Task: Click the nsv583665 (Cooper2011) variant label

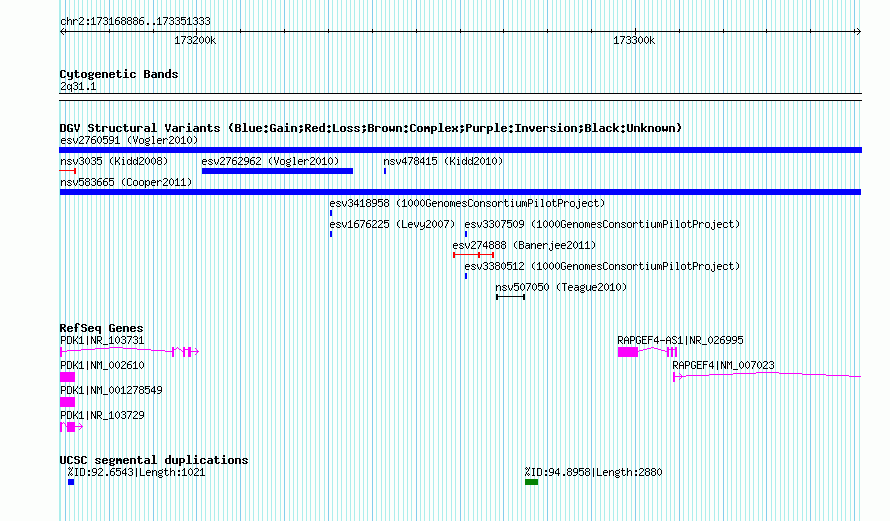Action: [x=126, y=182]
